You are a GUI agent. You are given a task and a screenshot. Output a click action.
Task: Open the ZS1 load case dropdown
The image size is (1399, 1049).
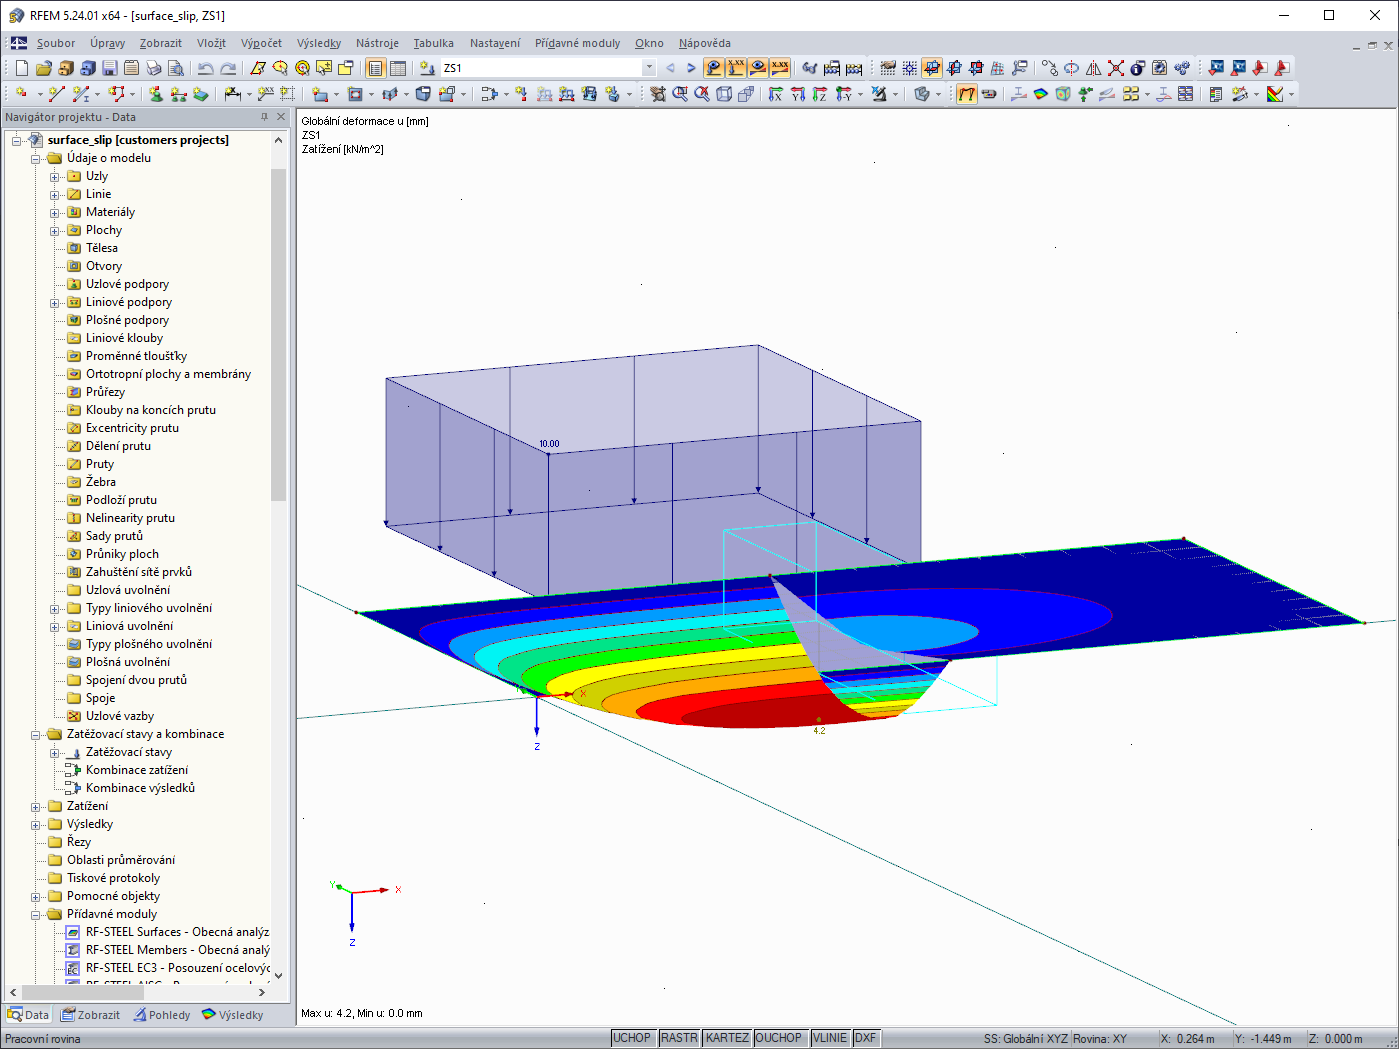point(649,68)
